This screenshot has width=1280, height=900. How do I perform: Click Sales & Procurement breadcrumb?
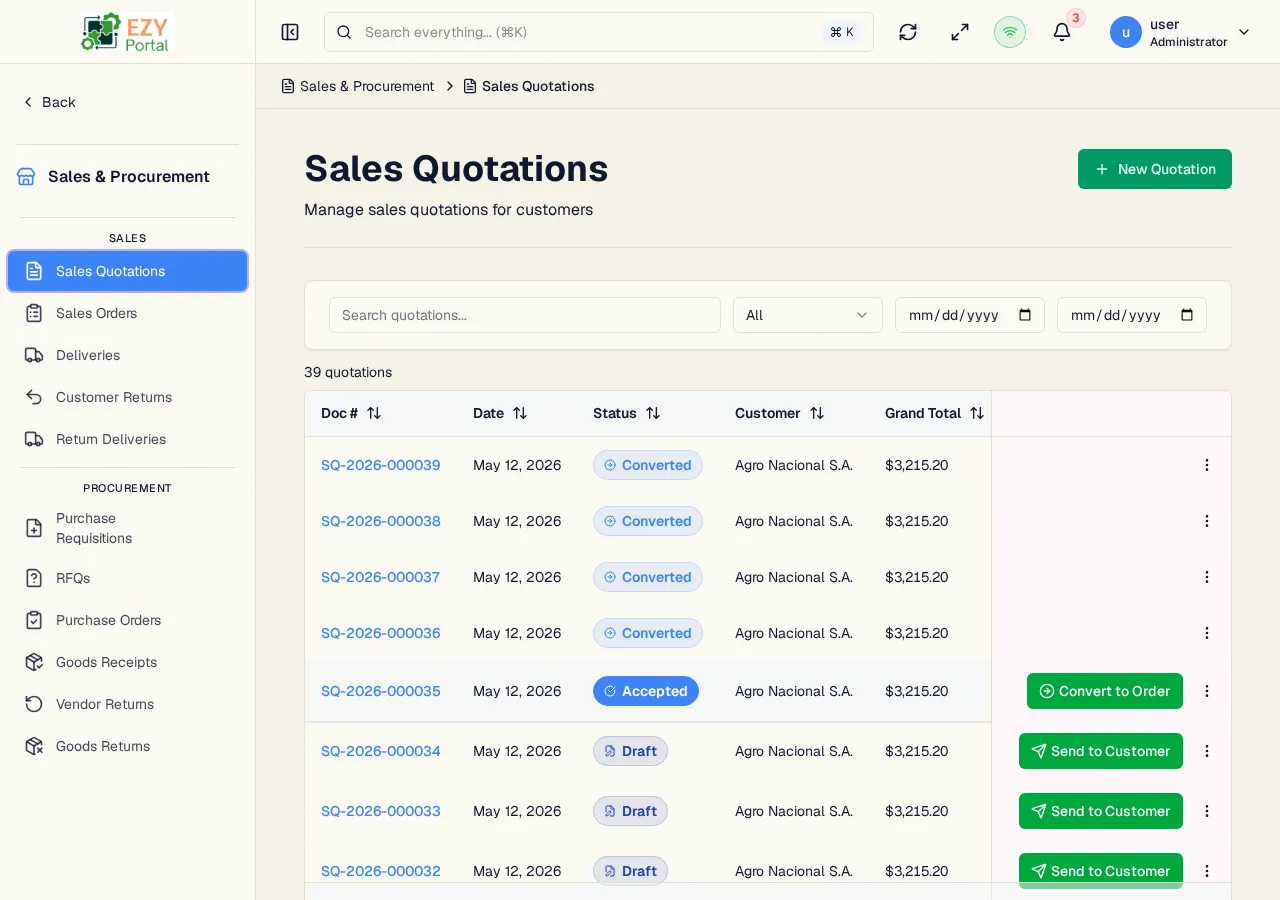[358, 86]
